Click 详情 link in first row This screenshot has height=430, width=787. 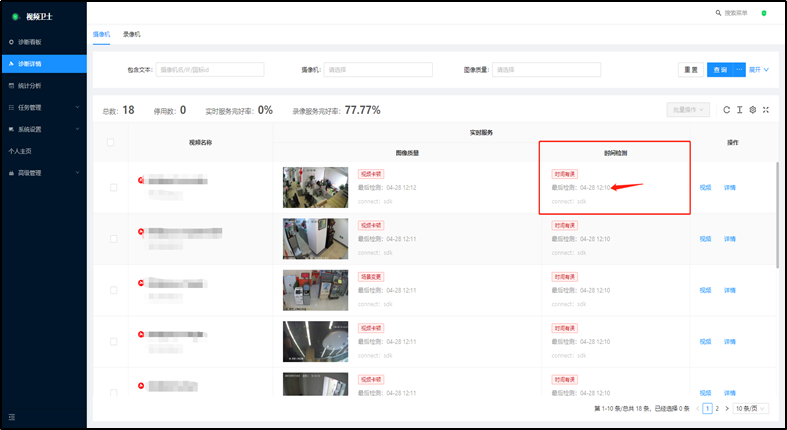tap(730, 188)
